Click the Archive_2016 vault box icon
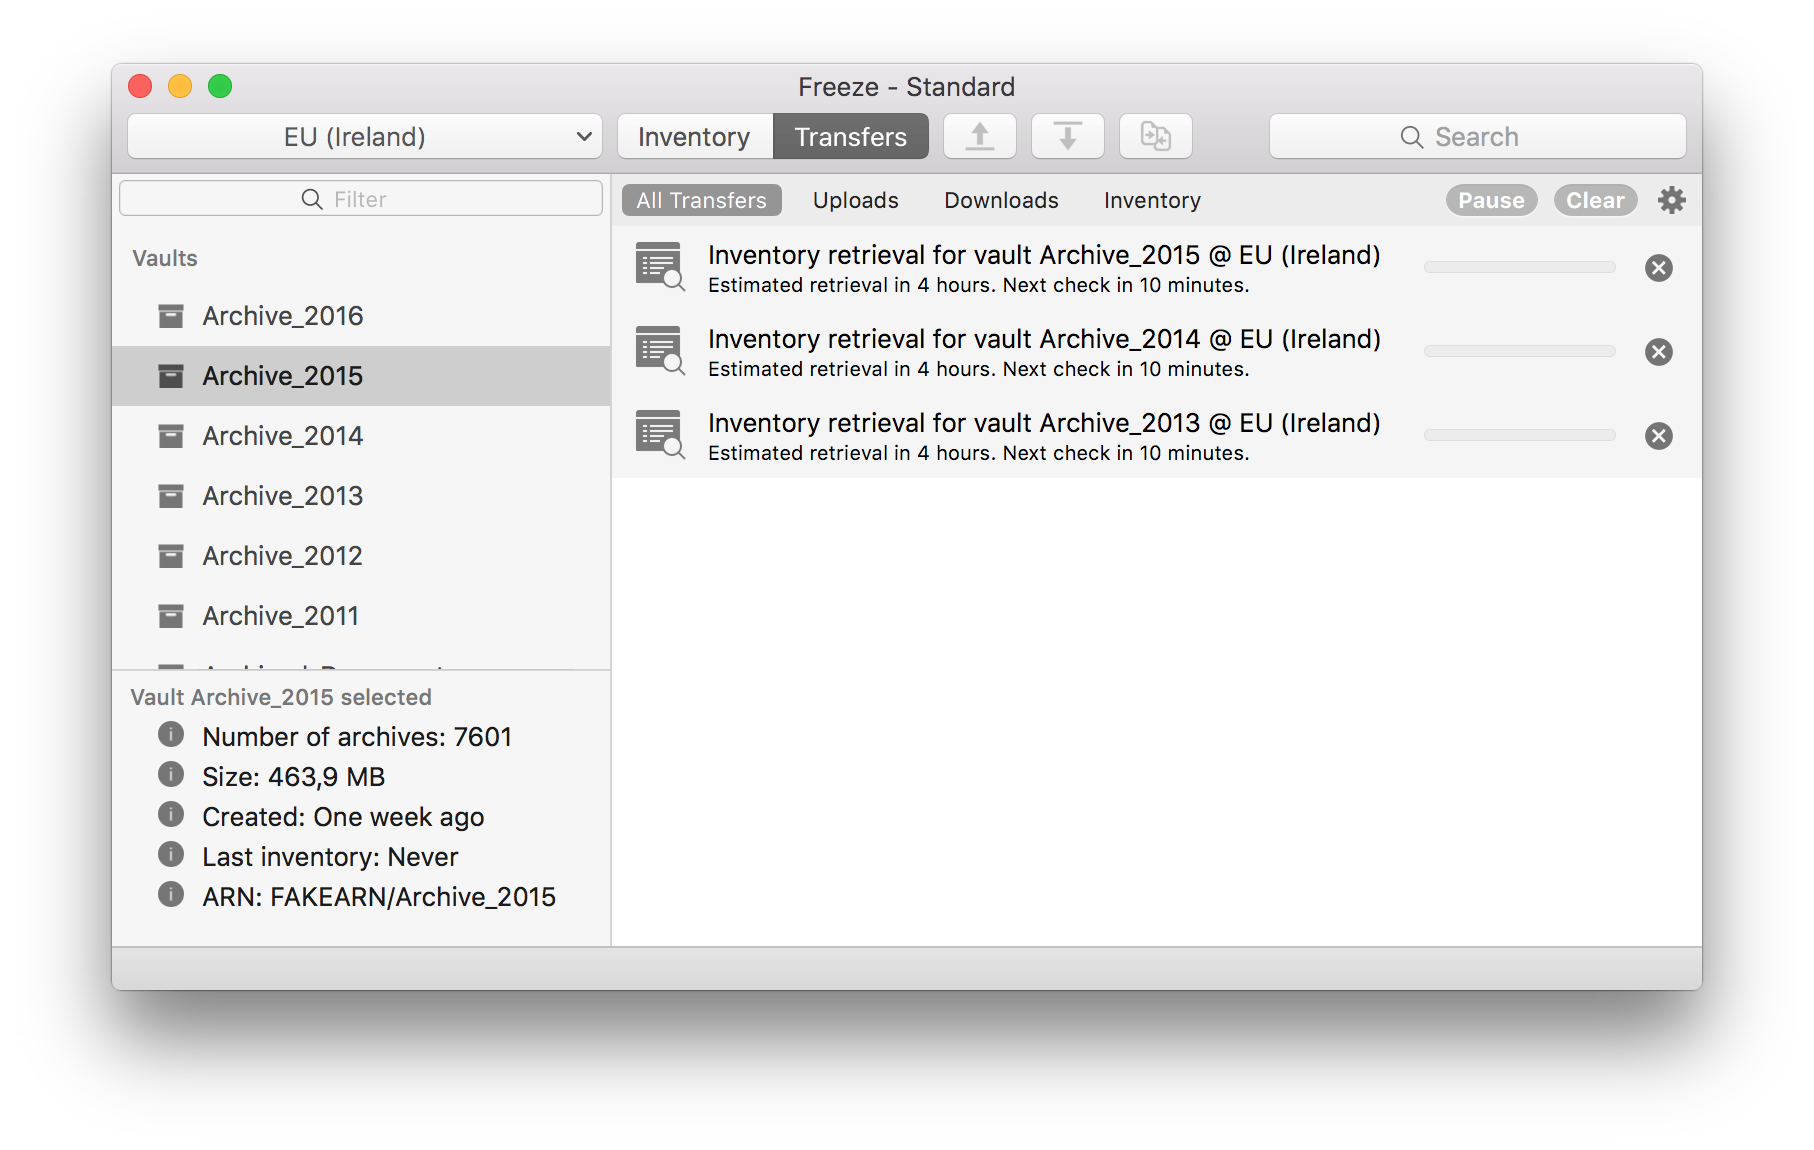The height and width of the screenshot is (1150, 1814). tap(171, 316)
